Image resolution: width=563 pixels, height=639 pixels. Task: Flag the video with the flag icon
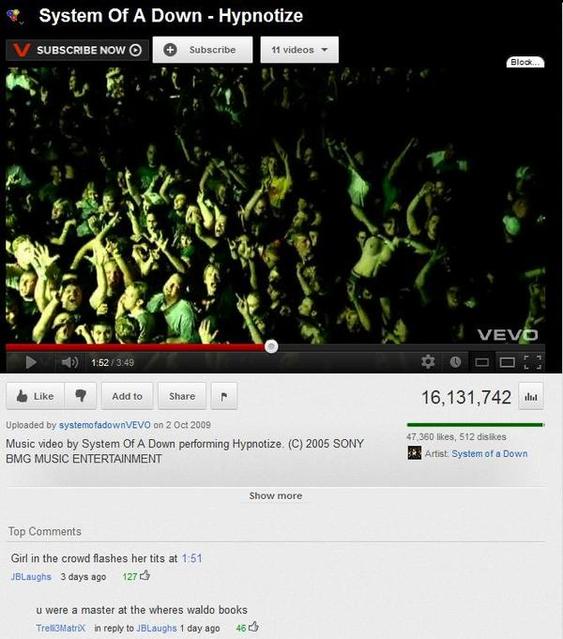224,396
